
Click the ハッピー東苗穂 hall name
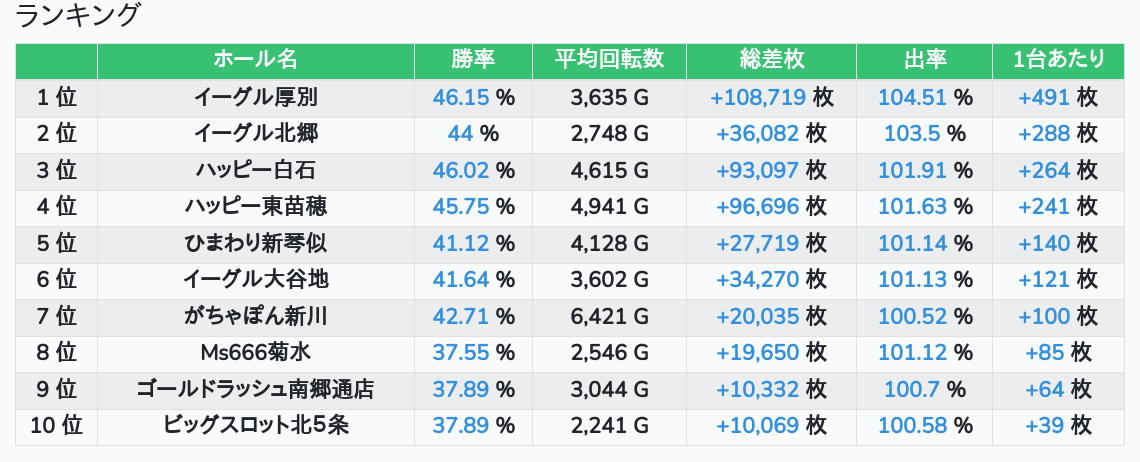(256, 206)
